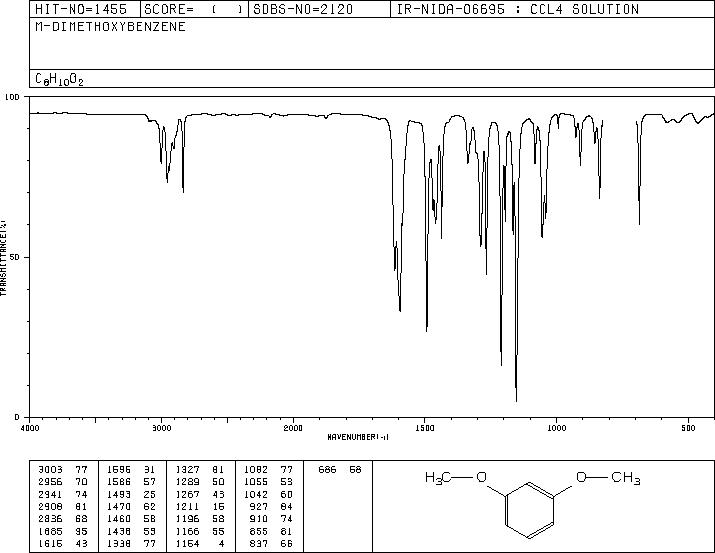Click the 2941 entry in the peak table
This screenshot has width=715, height=553.
tap(50, 494)
